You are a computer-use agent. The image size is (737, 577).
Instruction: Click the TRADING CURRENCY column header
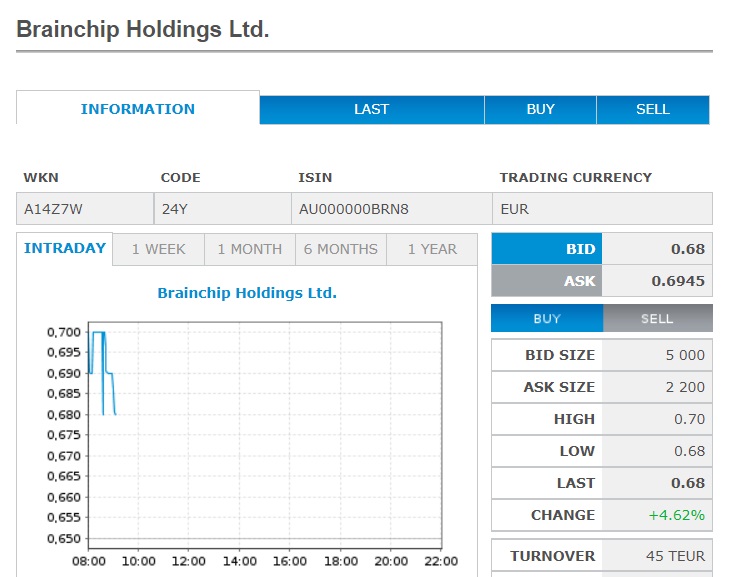tap(576, 177)
